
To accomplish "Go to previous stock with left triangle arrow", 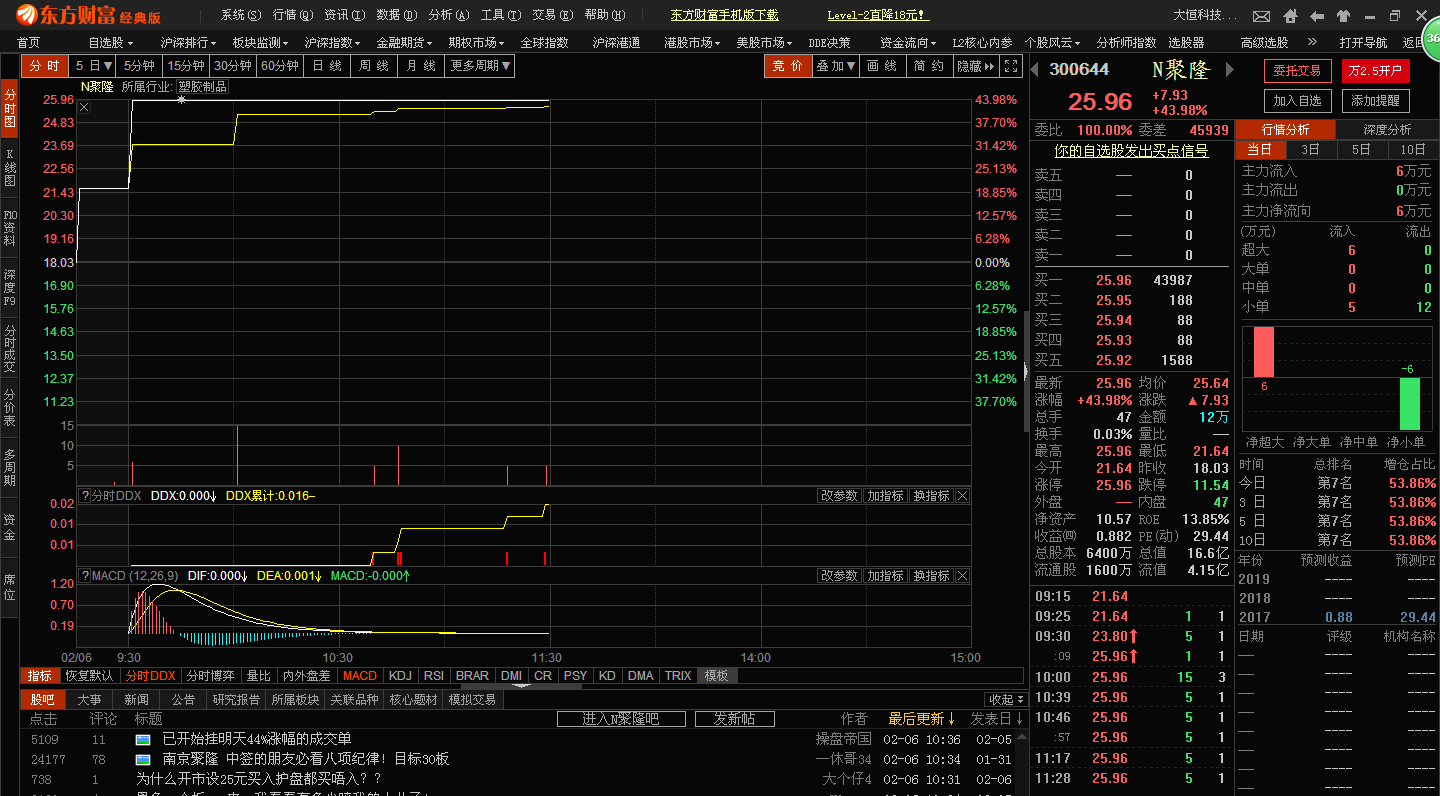I will [1036, 70].
